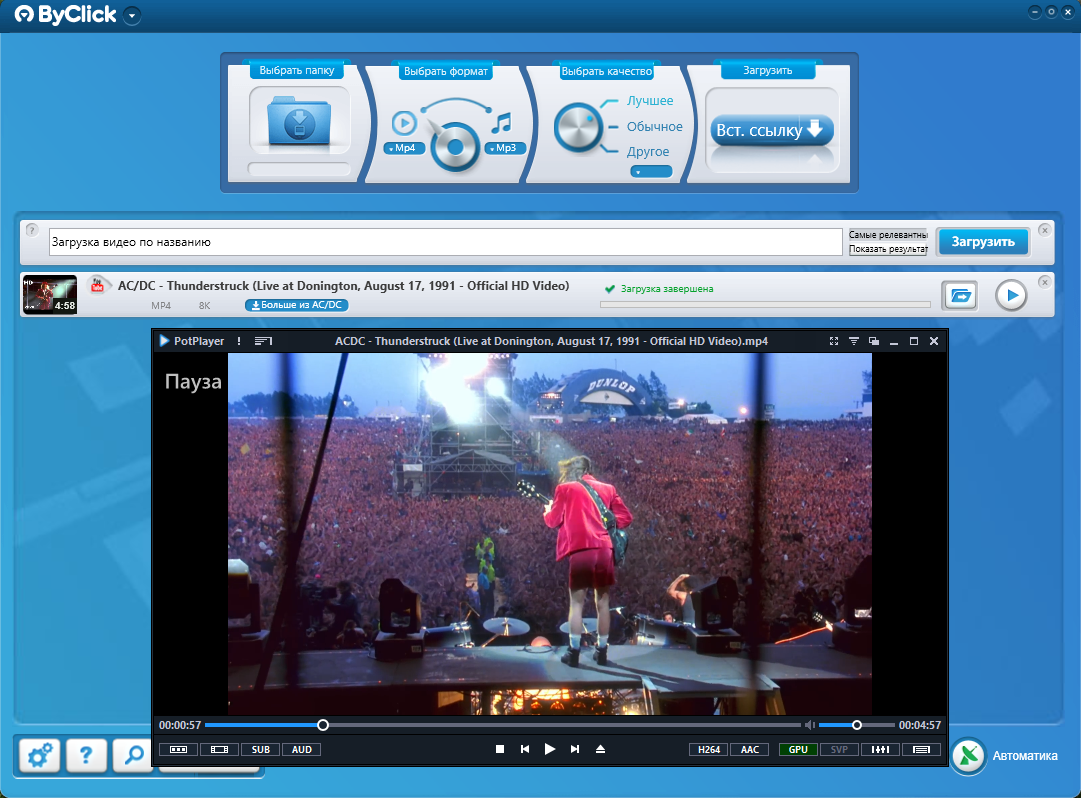
Task: Show the playlist panel icon
Action: pos(922,750)
